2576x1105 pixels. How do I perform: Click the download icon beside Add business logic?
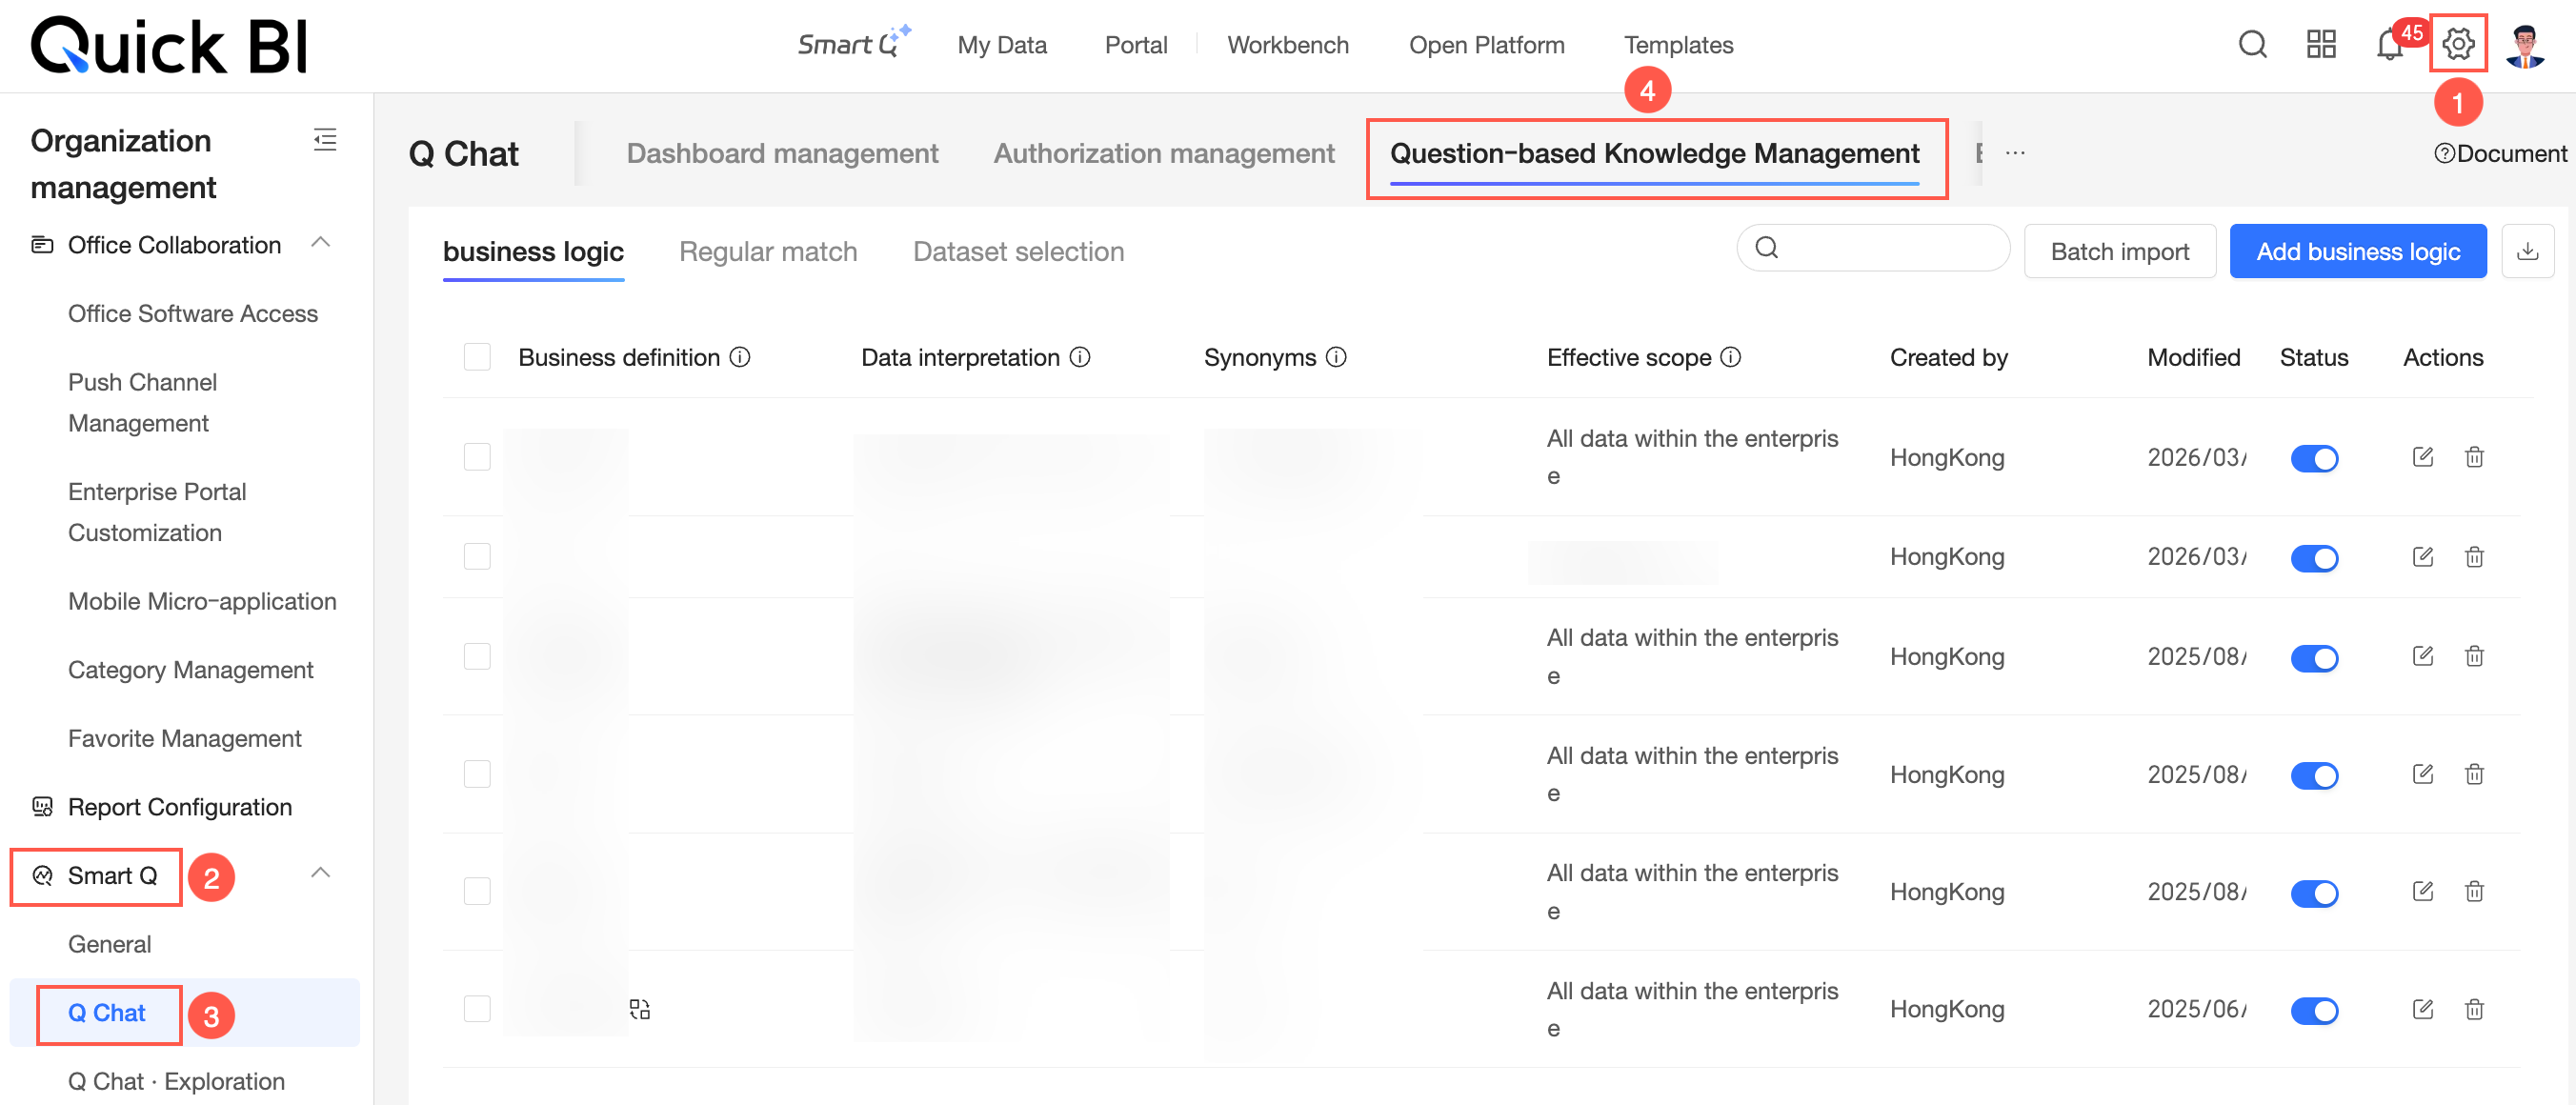pyautogui.click(x=2527, y=251)
